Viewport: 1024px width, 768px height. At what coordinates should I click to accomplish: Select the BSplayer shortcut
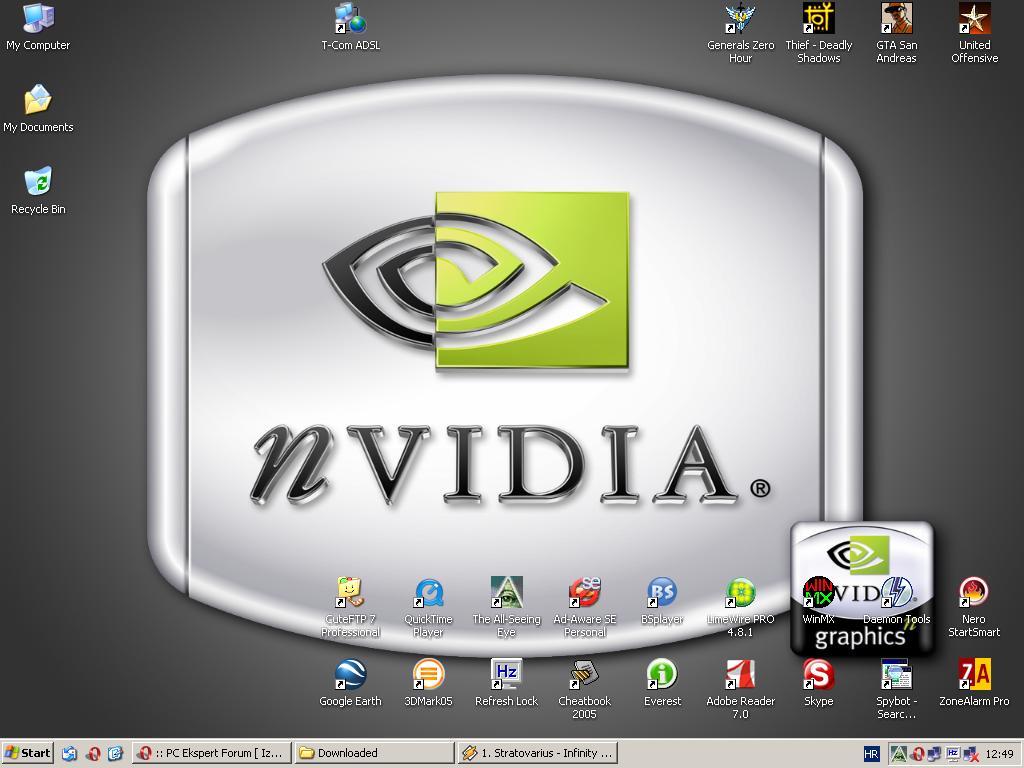click(x=662, y=600)
